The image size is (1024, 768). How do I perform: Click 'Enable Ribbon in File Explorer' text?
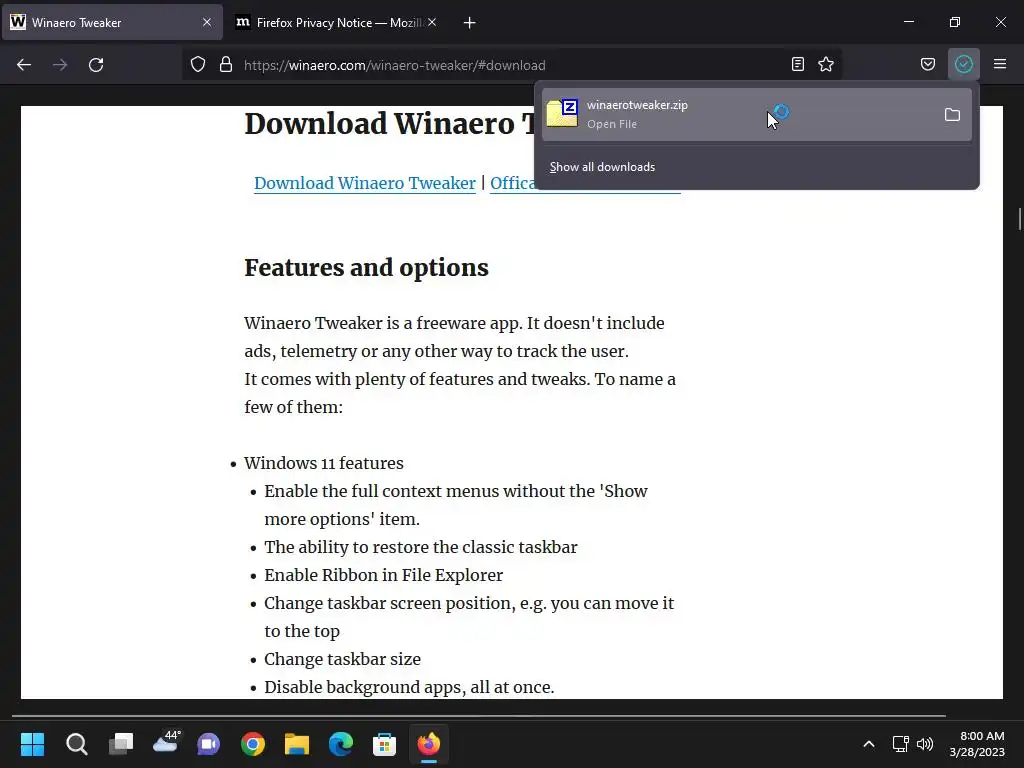(x=383, y=575)
